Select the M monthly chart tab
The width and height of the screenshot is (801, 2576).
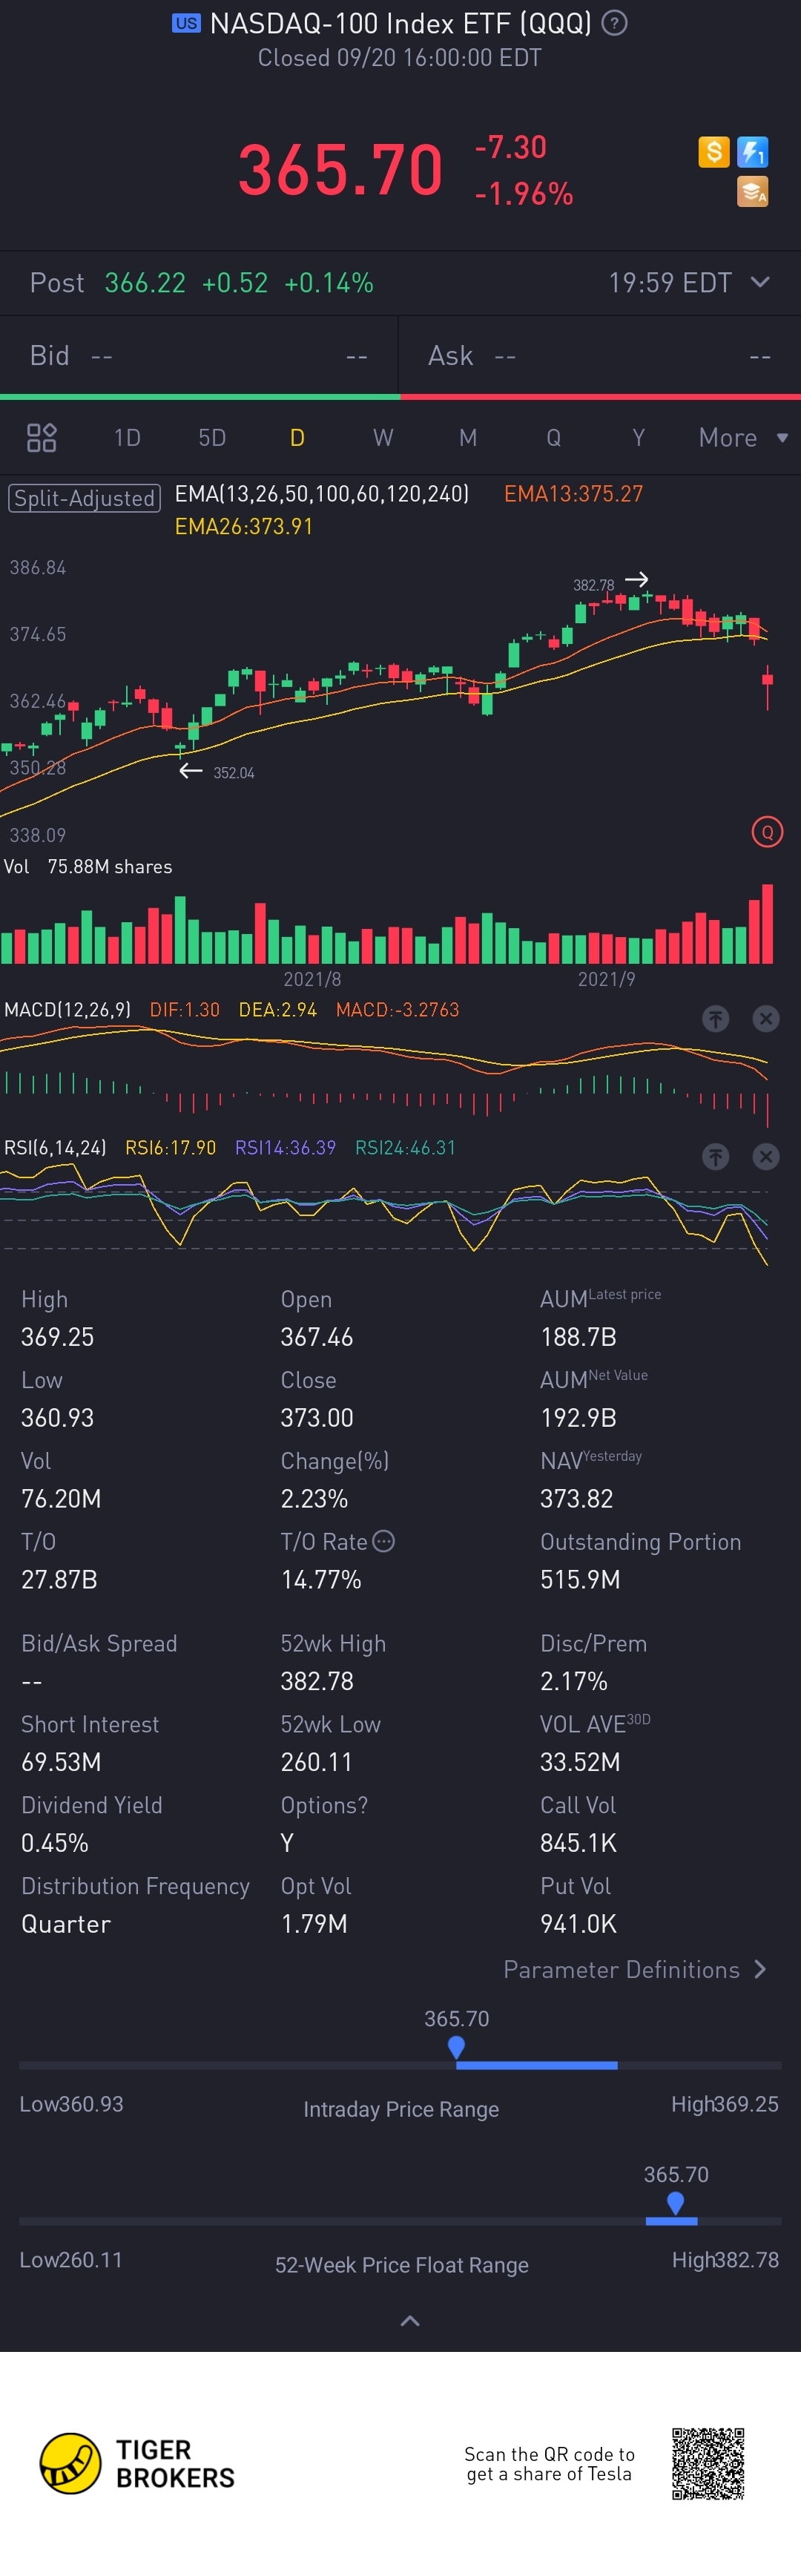[468, 438]
